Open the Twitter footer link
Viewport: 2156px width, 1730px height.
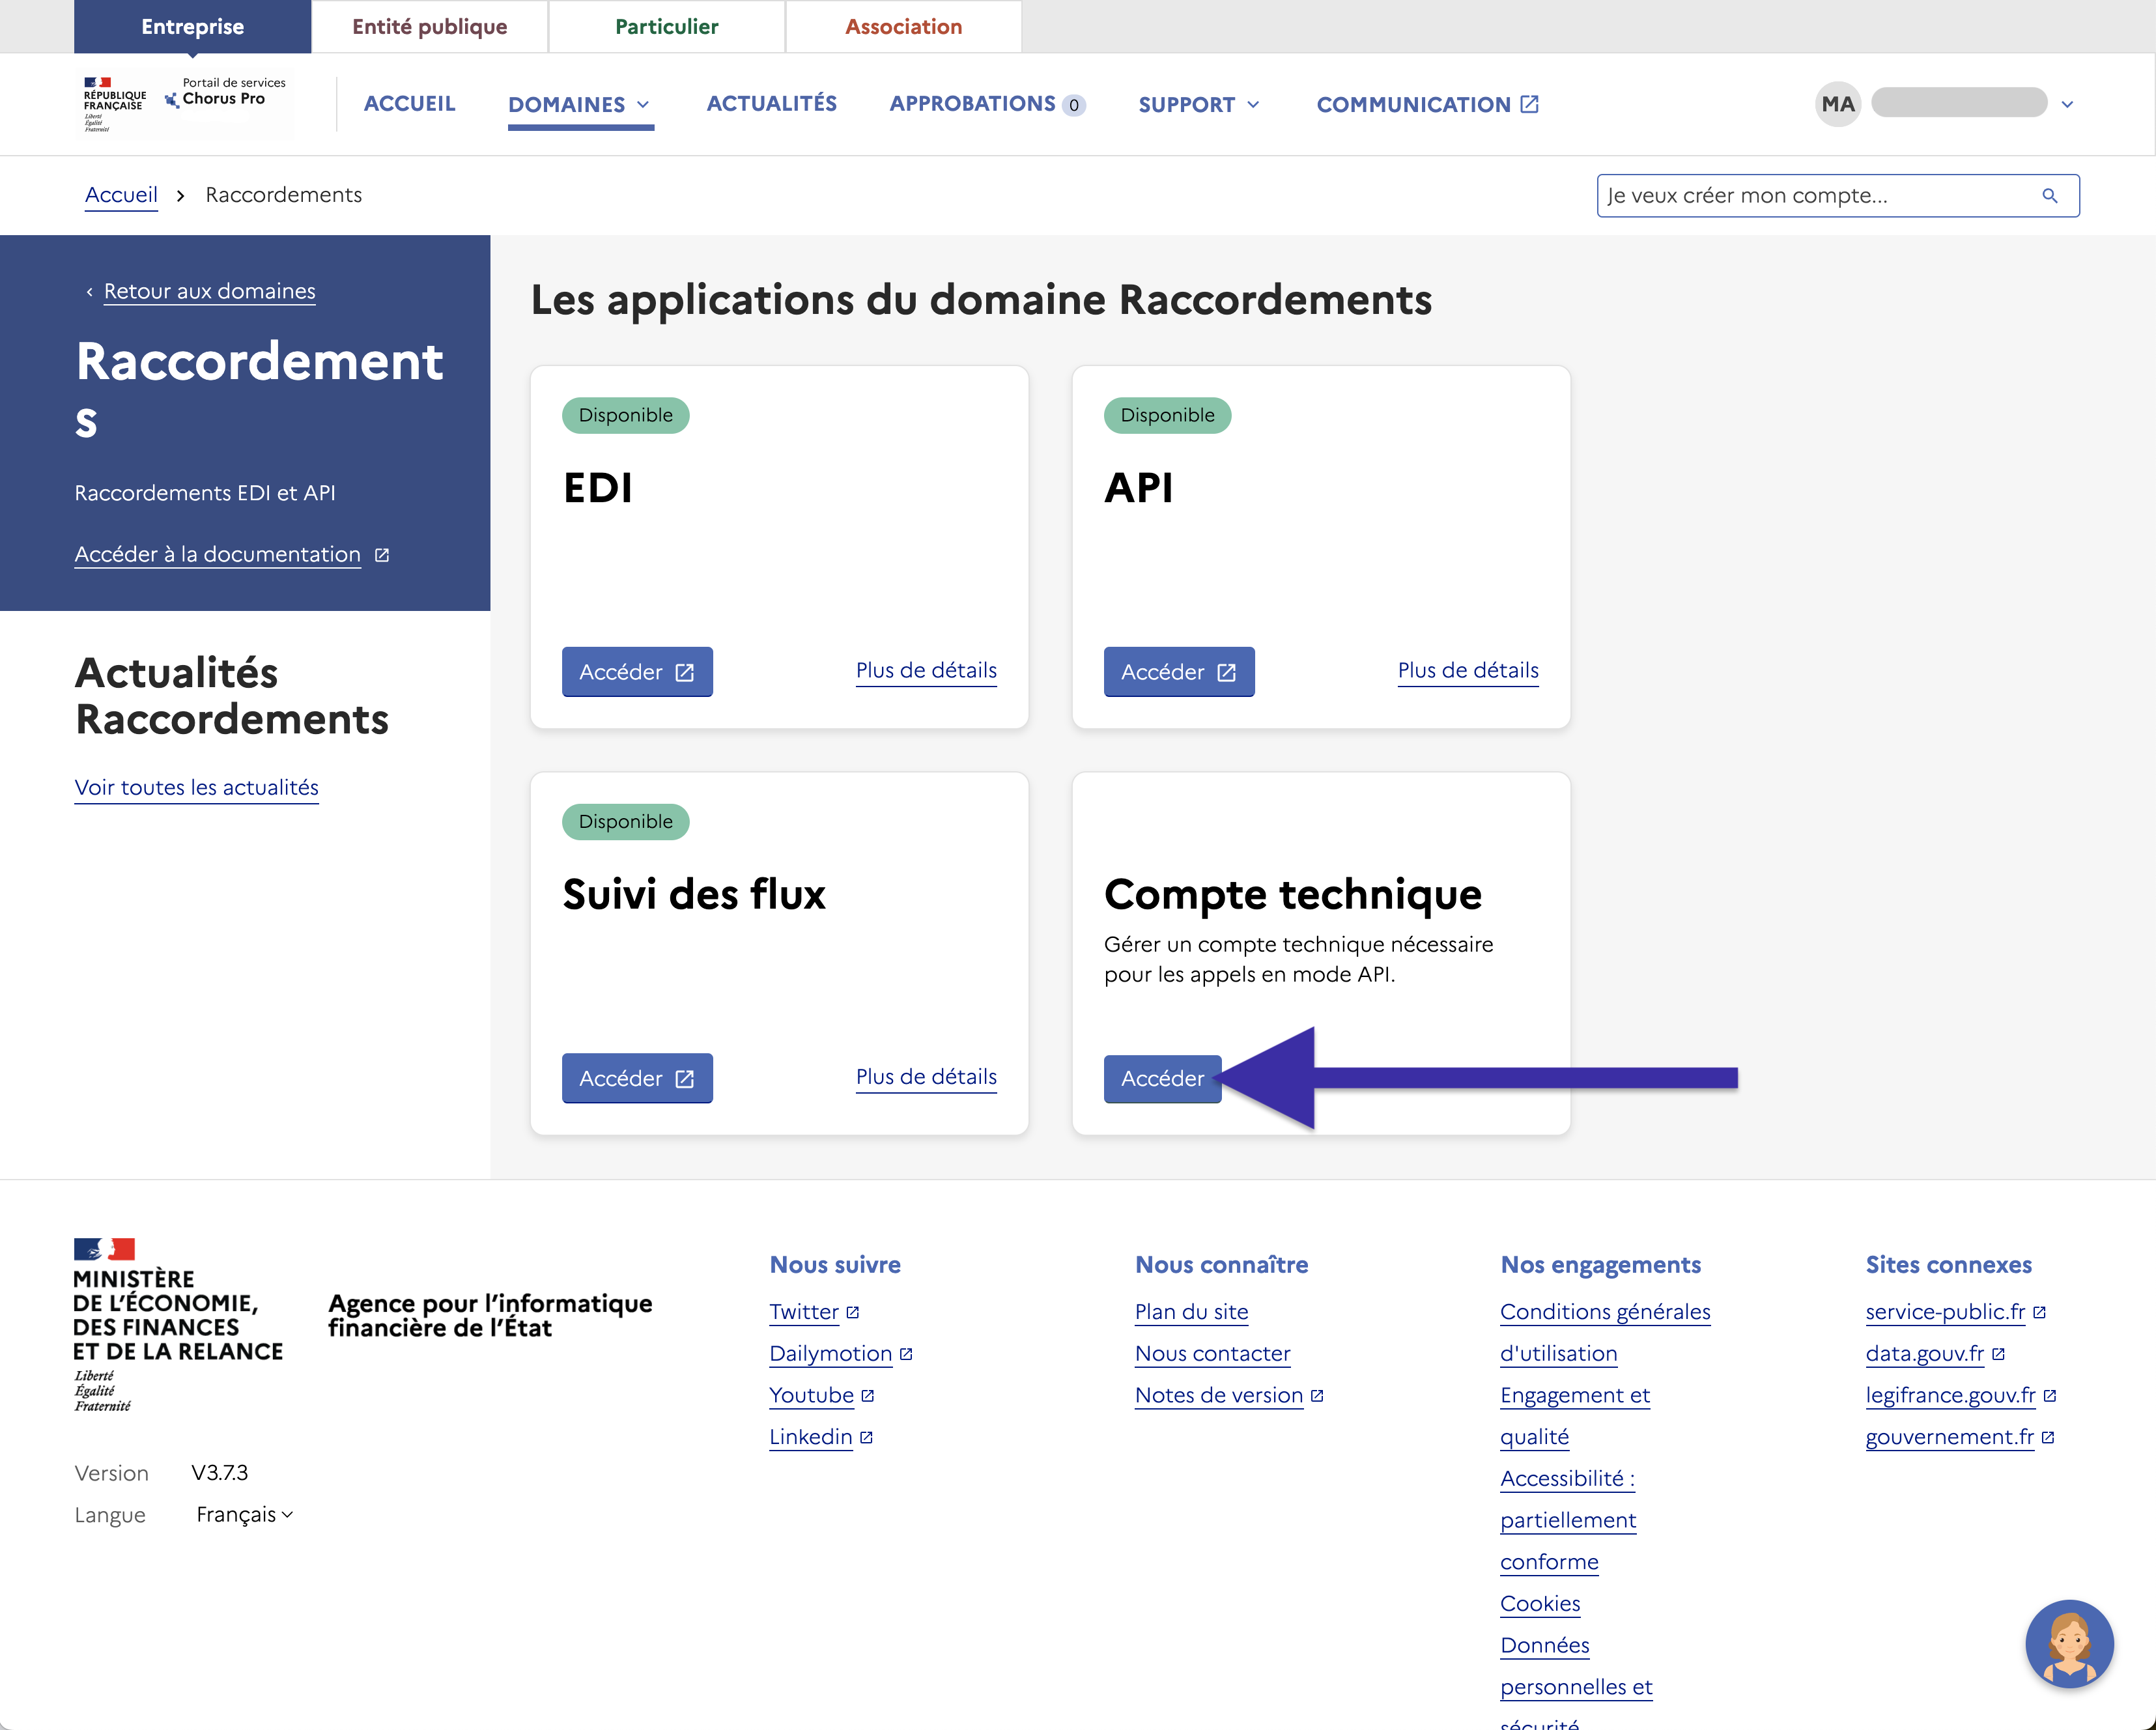(x=804, y=1312)
